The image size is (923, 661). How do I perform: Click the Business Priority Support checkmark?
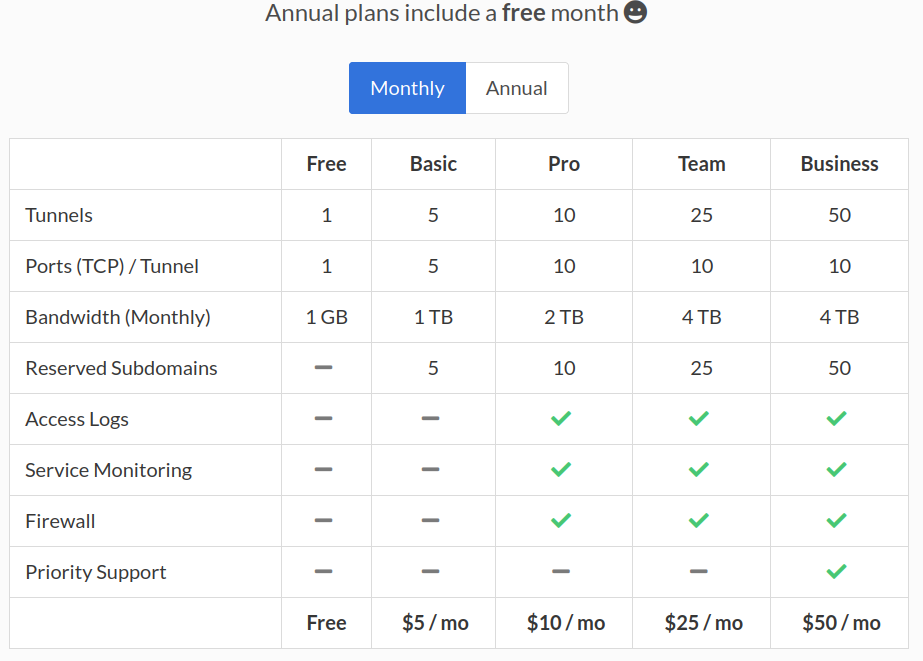tap(837, 571)
